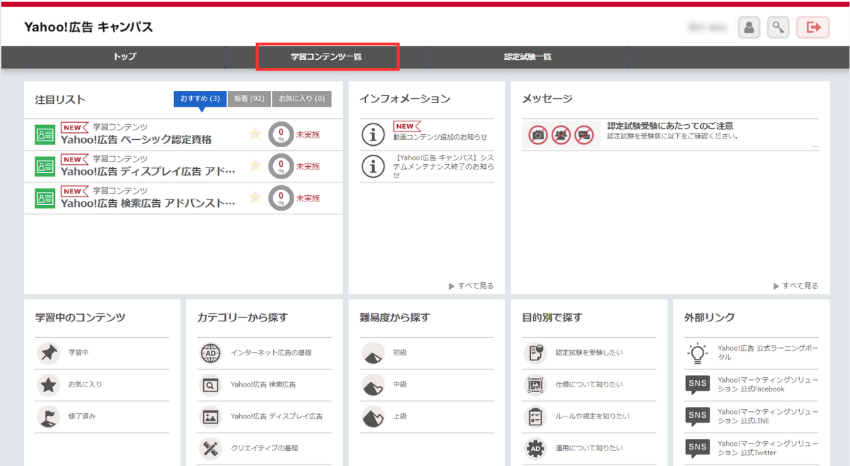Open システムメンテナンス終了のお知らせ notice

(443, 166)
